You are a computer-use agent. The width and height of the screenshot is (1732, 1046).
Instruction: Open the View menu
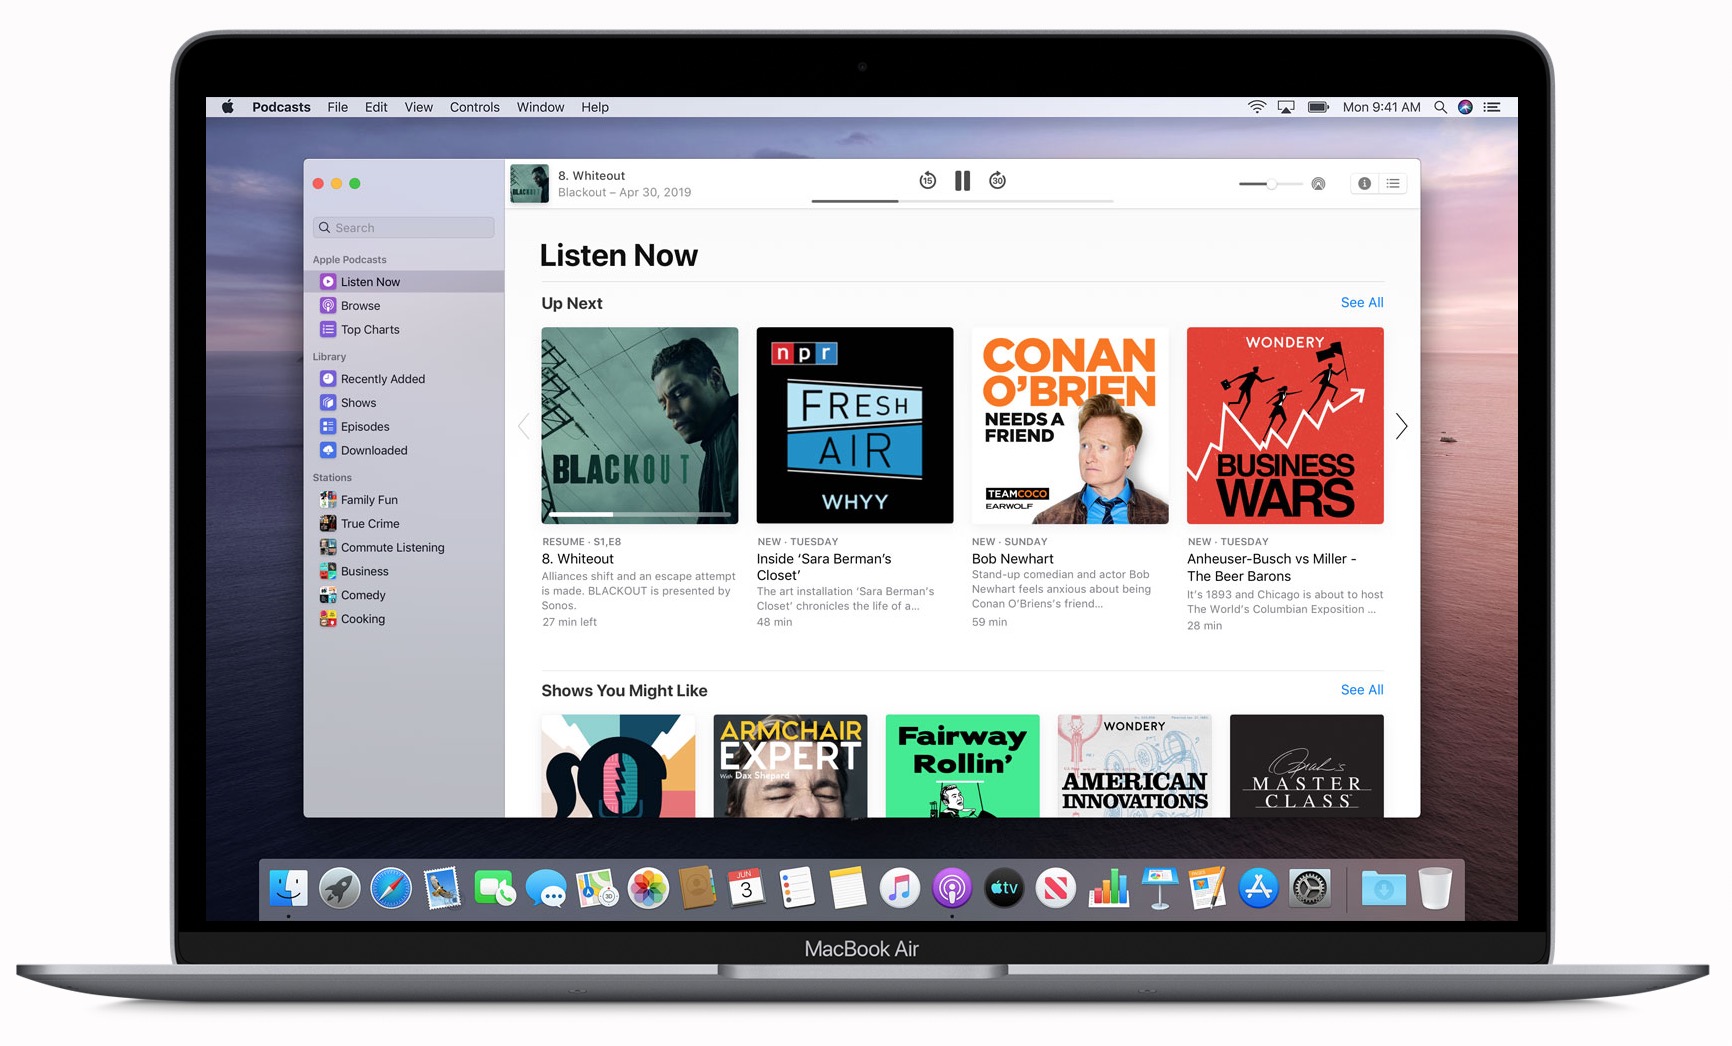[x=419, y=107]
